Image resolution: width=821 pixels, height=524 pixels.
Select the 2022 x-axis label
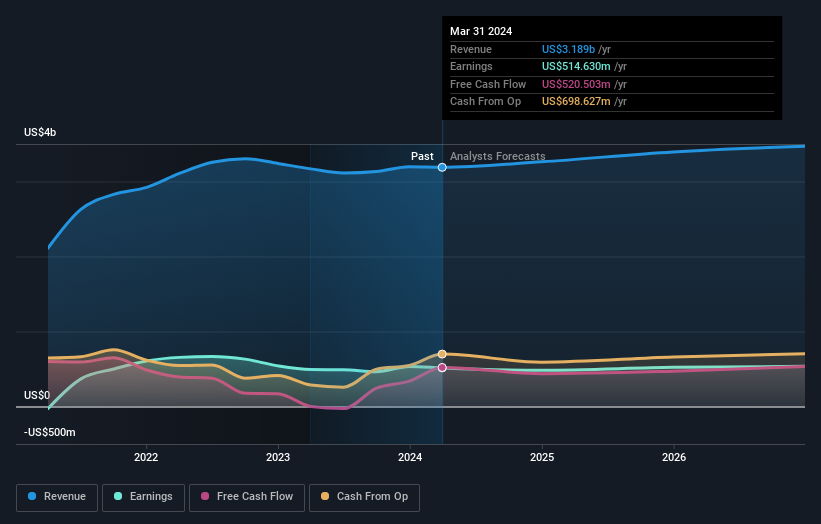[146, 457]
